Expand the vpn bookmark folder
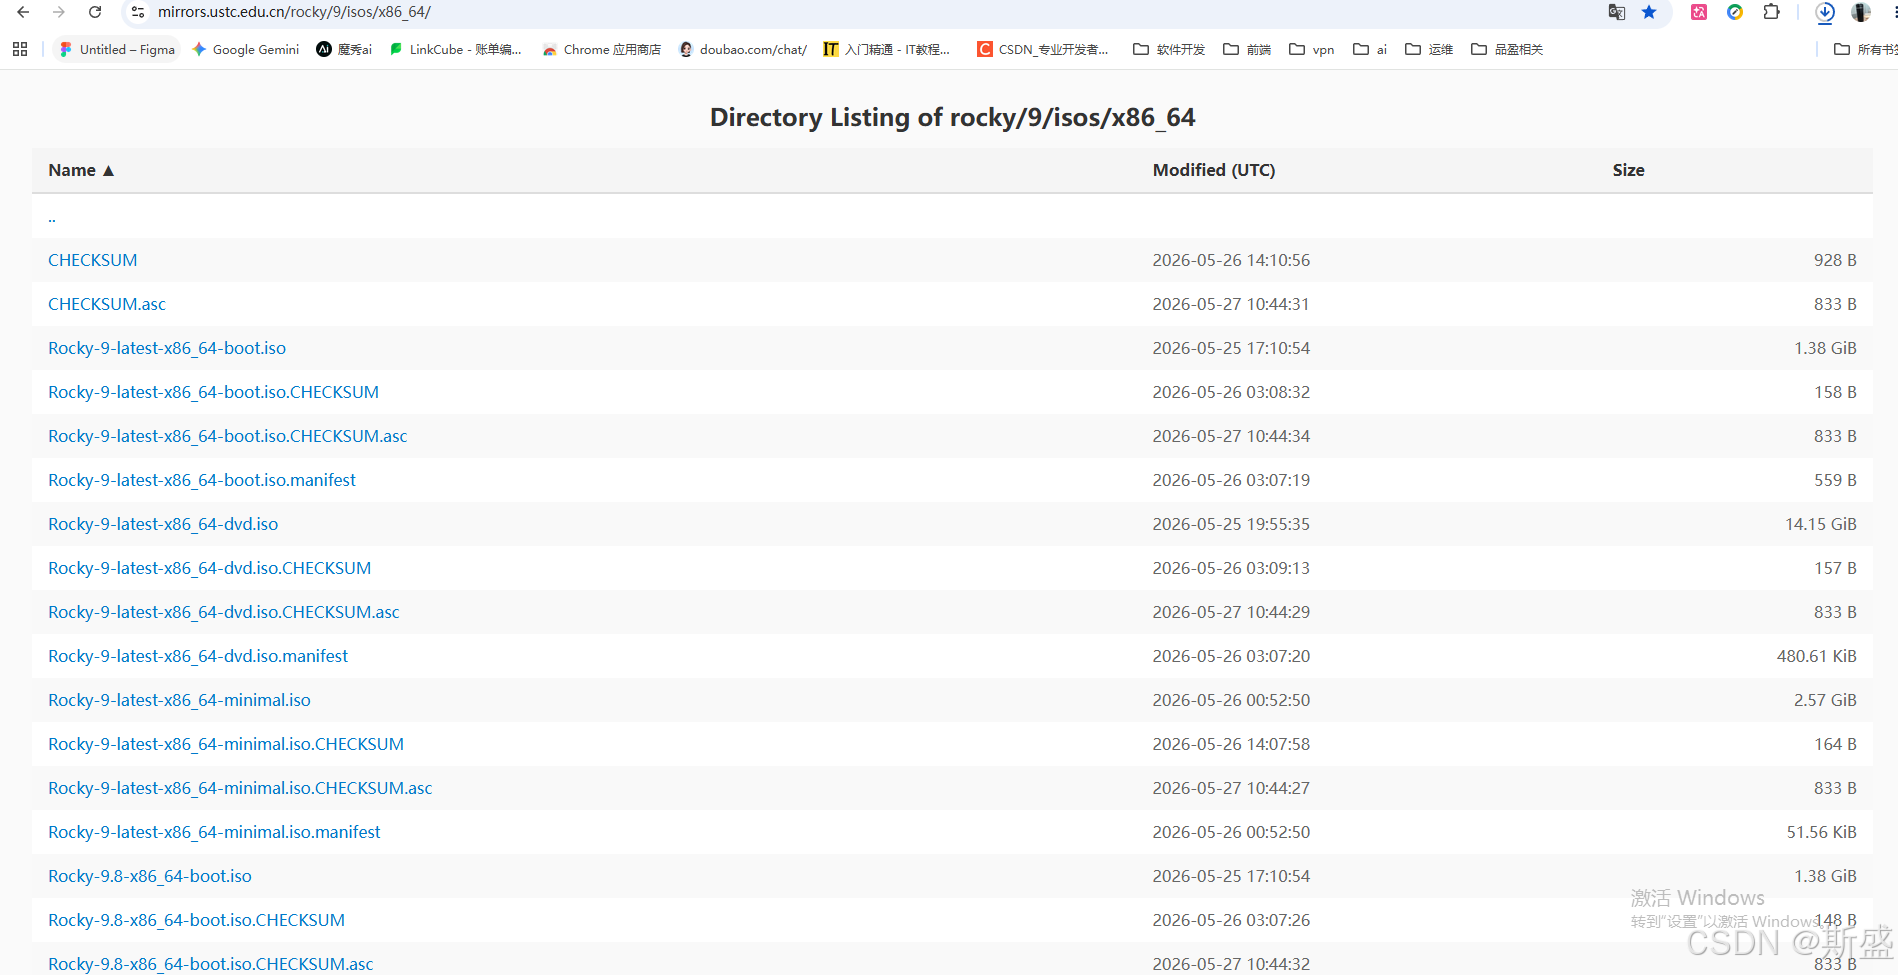The height and width of the screenshot is (975, 1898). (x=1312, y=49)
